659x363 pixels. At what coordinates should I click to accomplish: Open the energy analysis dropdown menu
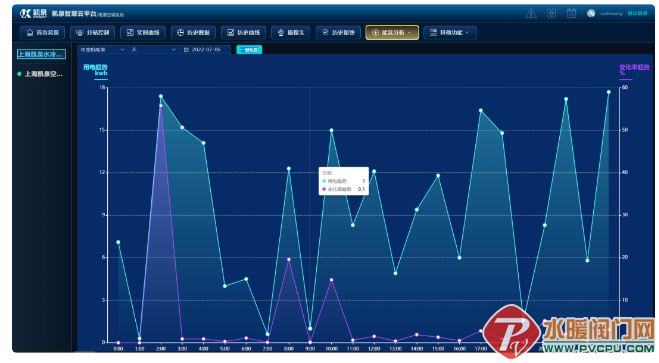(x=392, y=32)
